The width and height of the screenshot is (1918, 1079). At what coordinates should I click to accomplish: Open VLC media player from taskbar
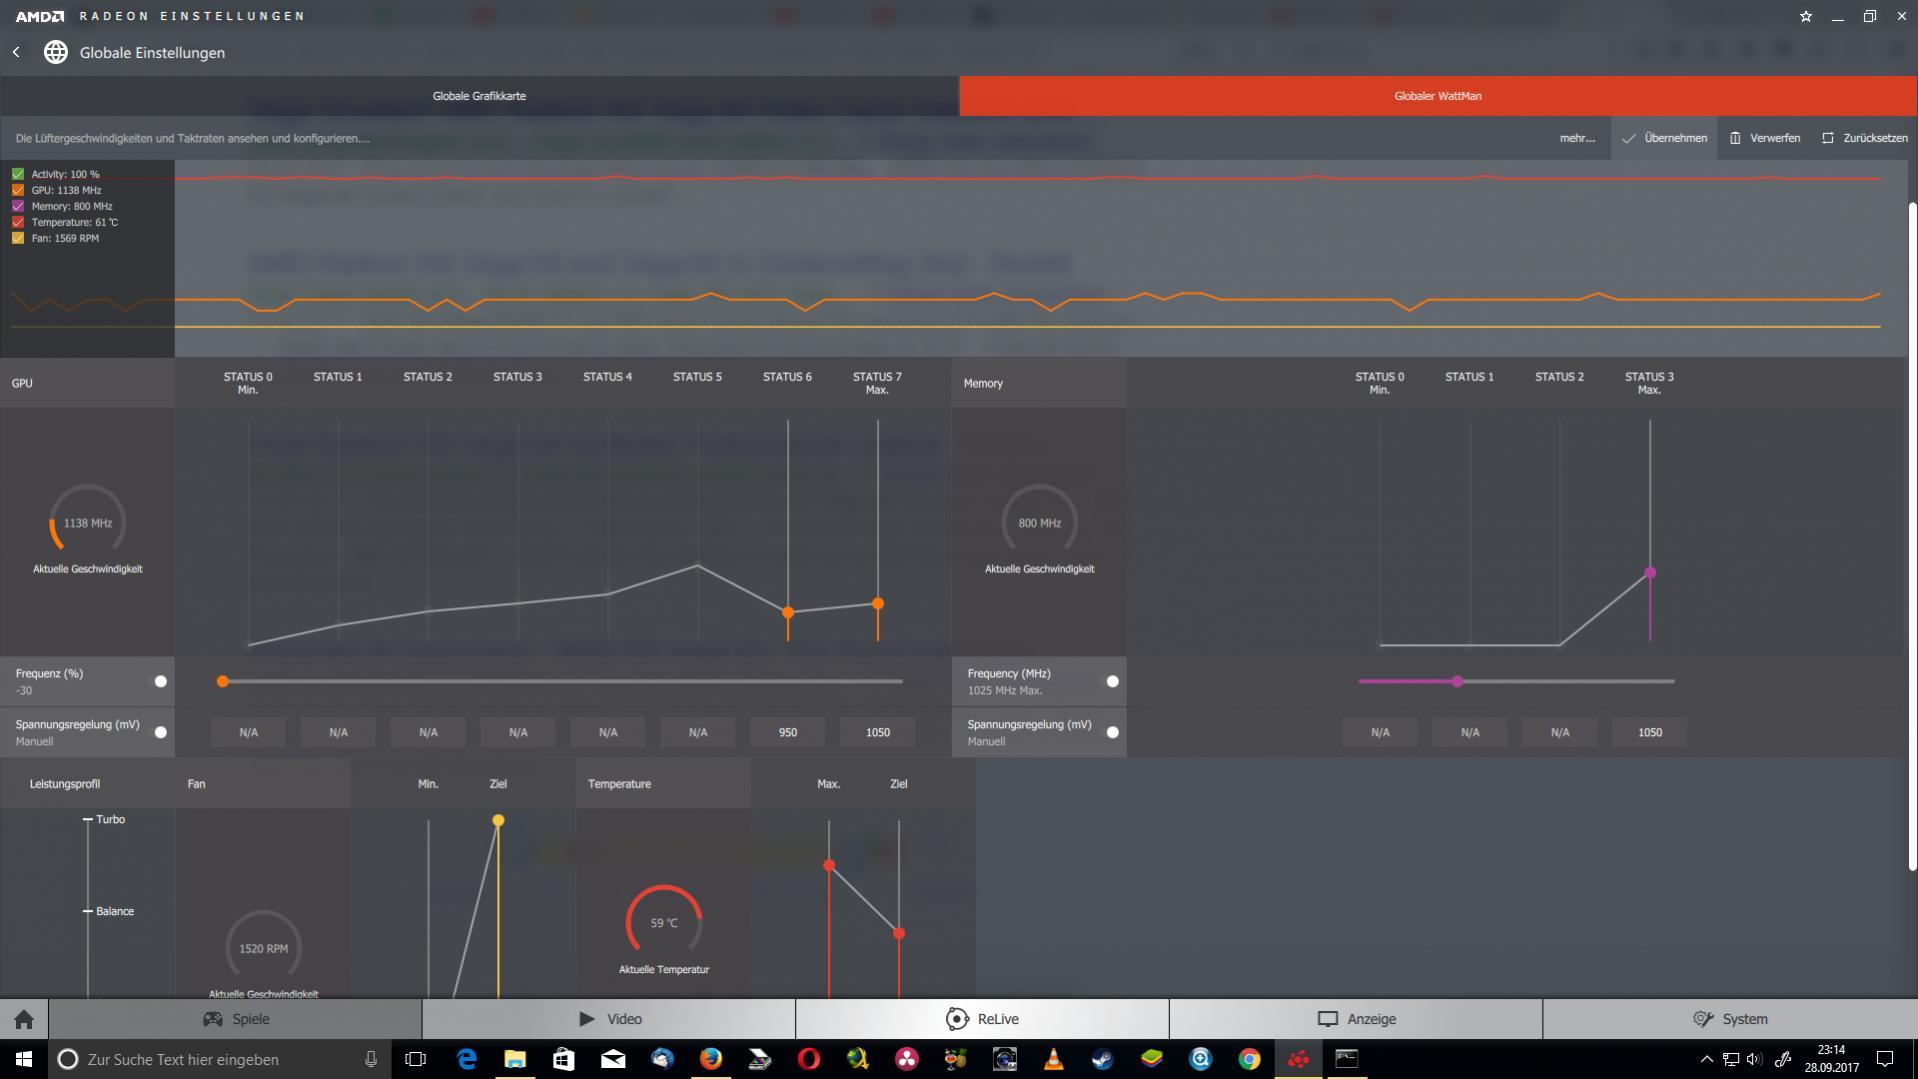point(1054,1059)
